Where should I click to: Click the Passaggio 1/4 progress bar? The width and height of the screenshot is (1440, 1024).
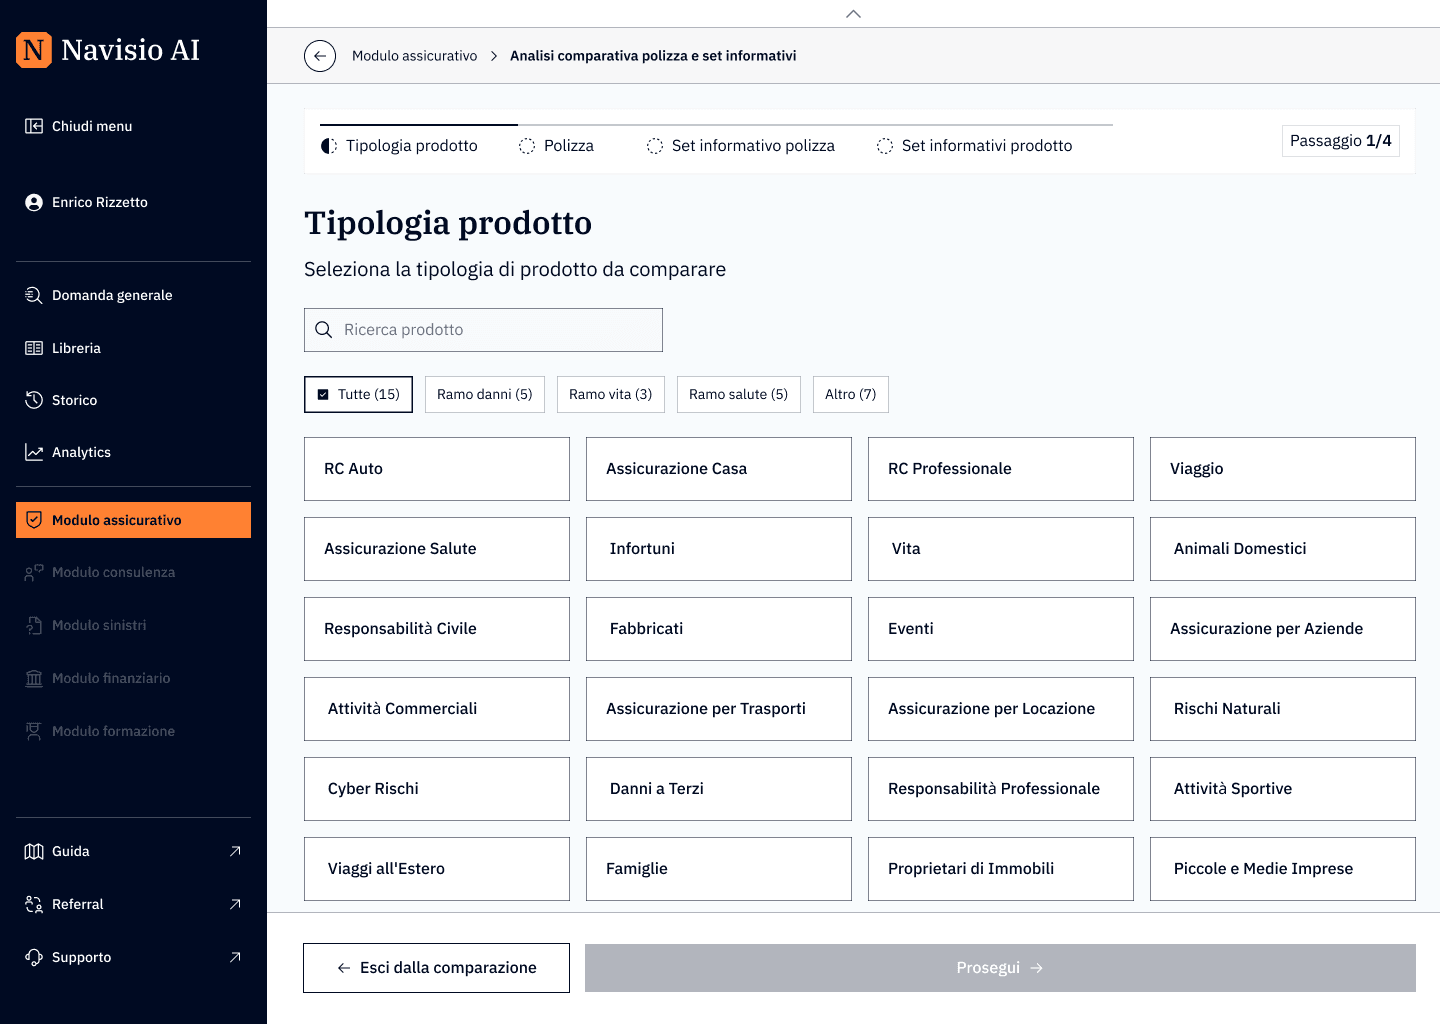pos(1340,140)
